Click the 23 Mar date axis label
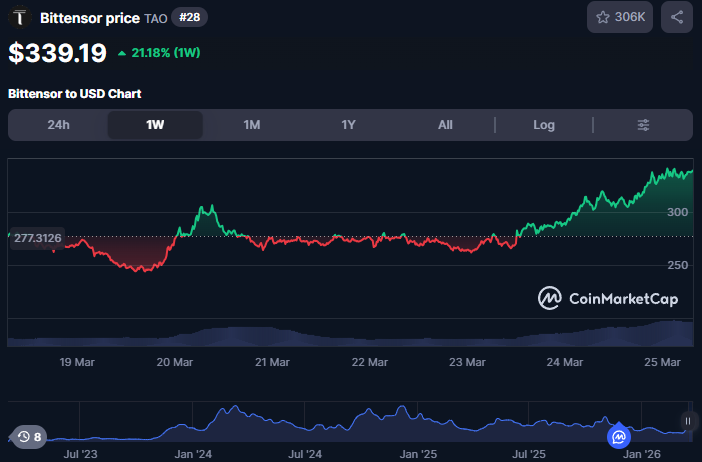 467,362
